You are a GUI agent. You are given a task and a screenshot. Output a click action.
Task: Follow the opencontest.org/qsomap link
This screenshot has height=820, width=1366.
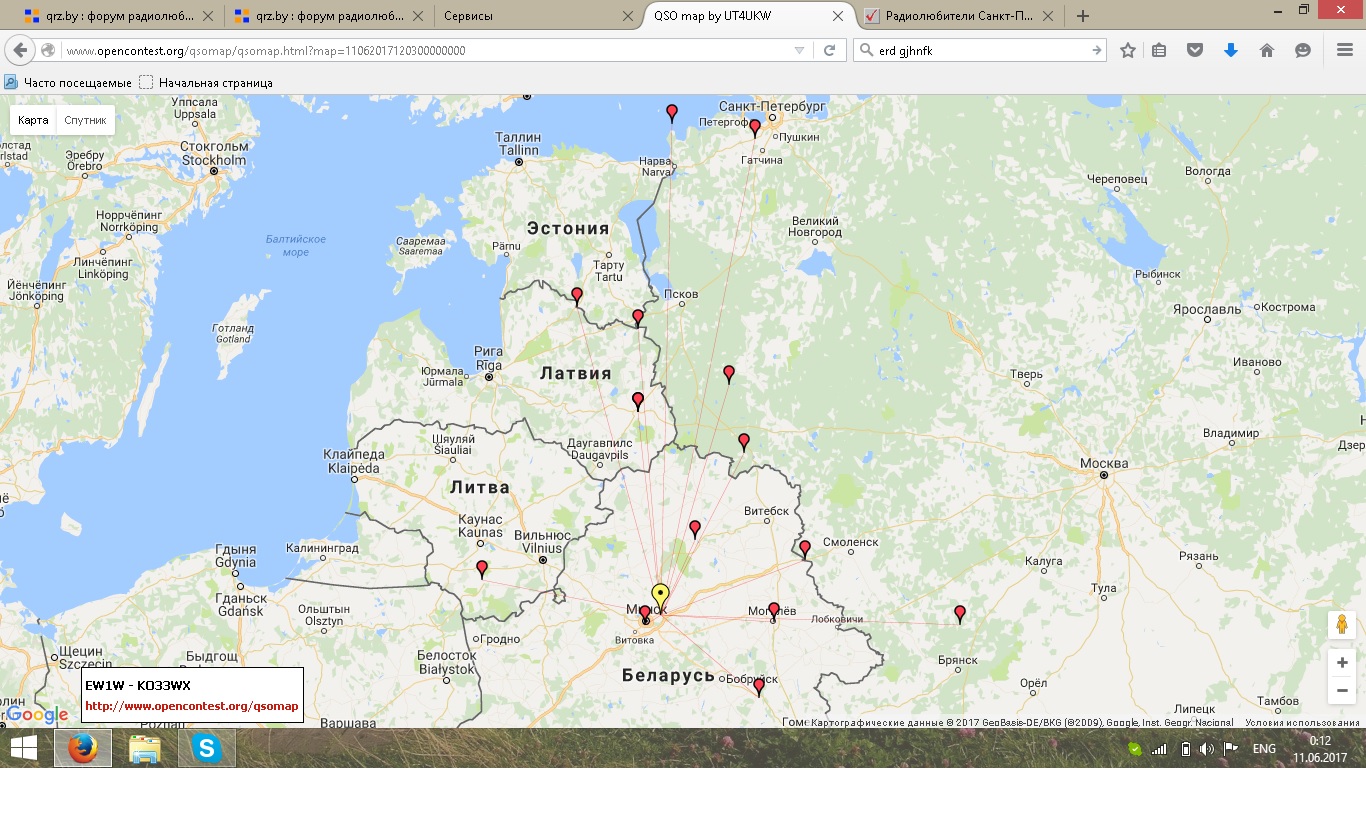(191, 706)
